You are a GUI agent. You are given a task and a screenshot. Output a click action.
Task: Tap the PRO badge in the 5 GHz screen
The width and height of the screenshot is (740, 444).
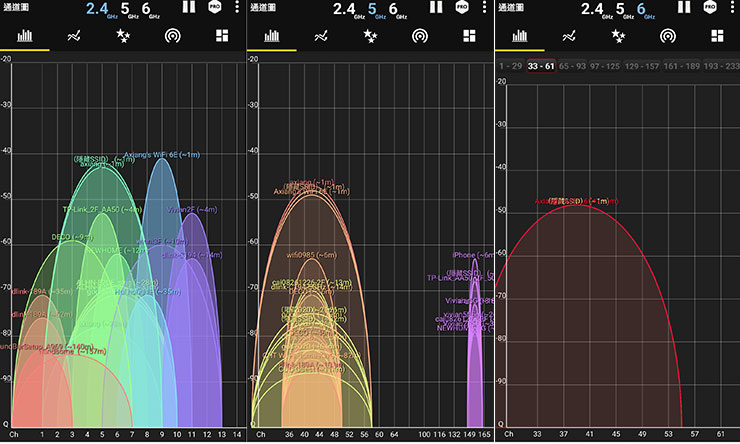tap(462, 7)
